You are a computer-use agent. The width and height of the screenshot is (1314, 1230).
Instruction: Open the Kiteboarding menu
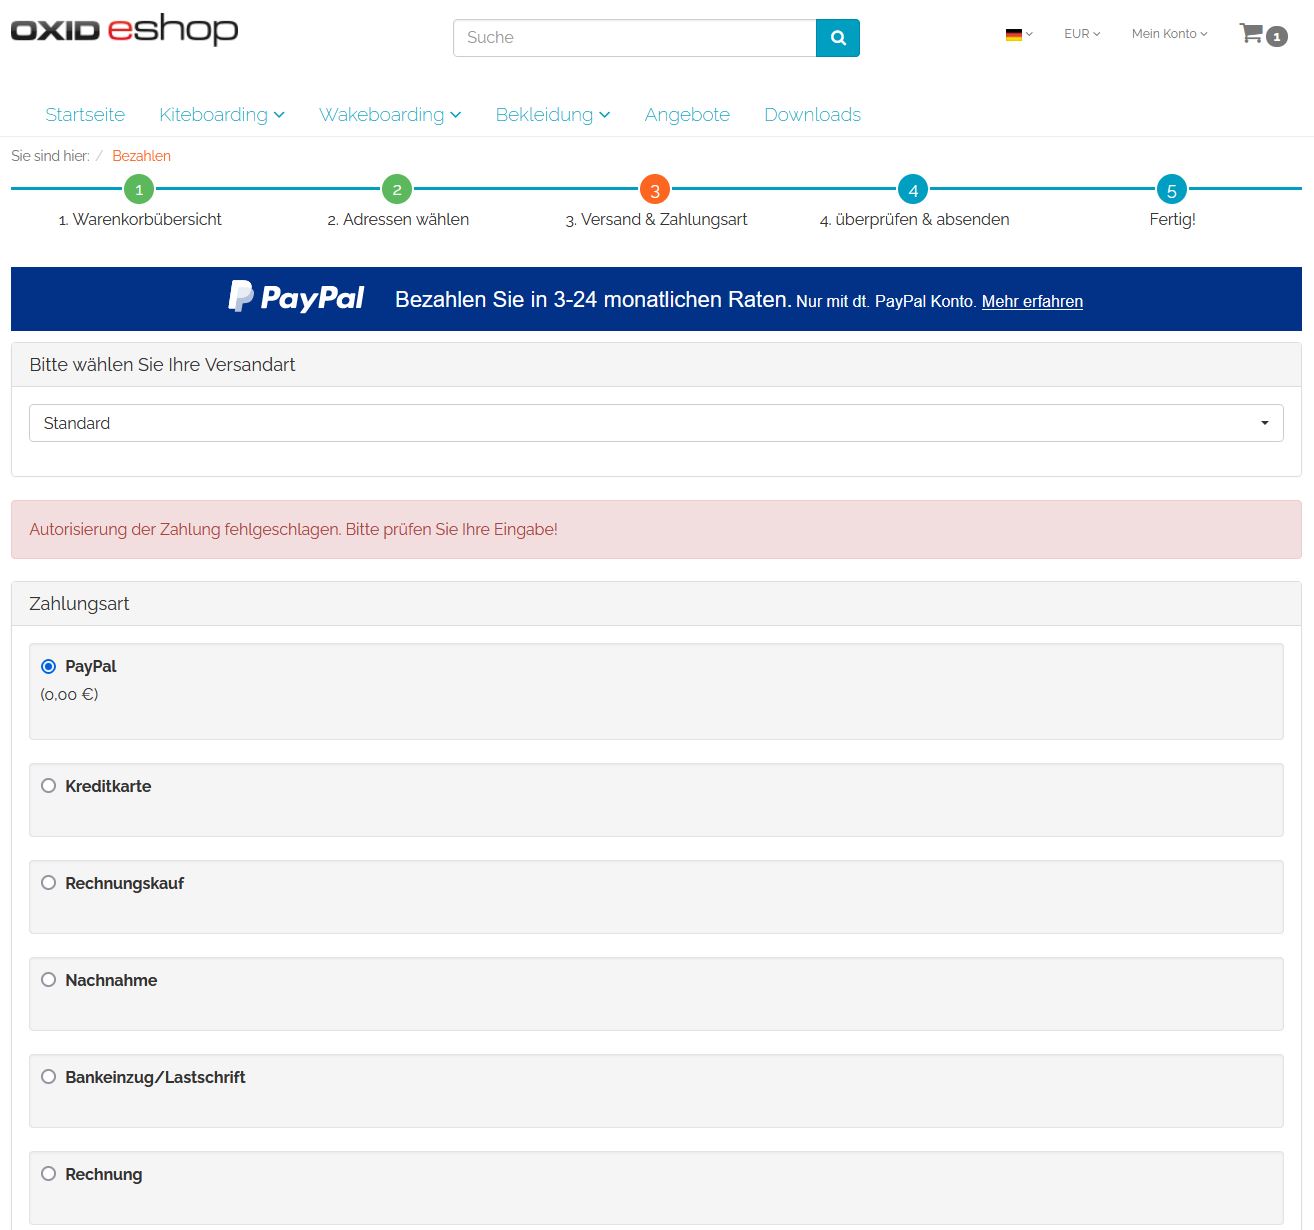pos(221,115)
